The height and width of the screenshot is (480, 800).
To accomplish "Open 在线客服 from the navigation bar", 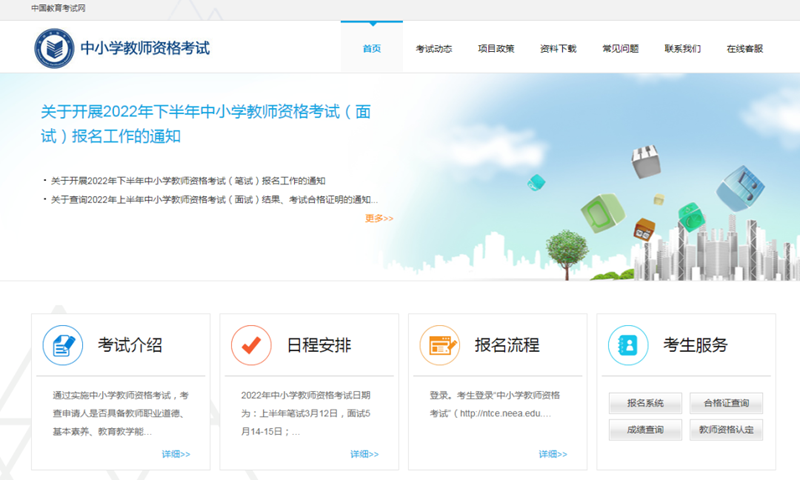I will pos(744,48).
